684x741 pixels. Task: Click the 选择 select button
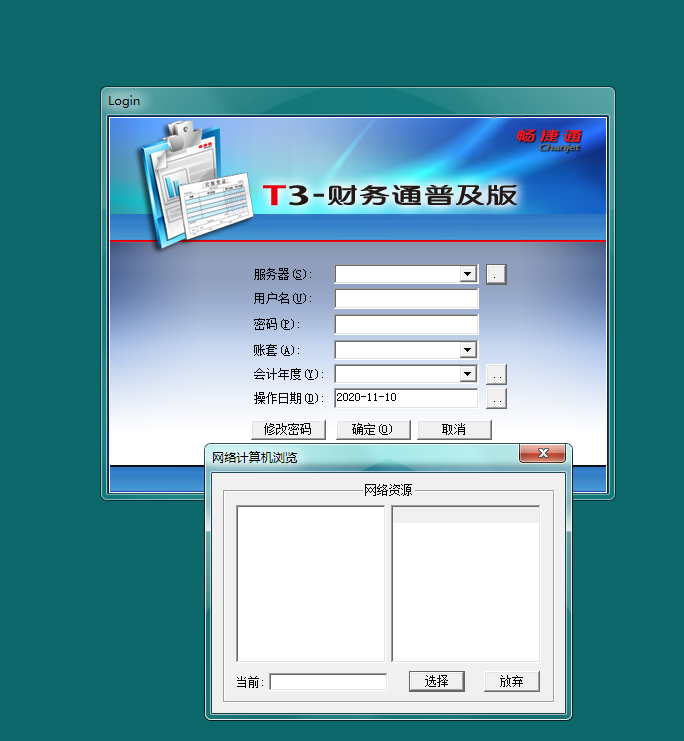pos(436,681)
